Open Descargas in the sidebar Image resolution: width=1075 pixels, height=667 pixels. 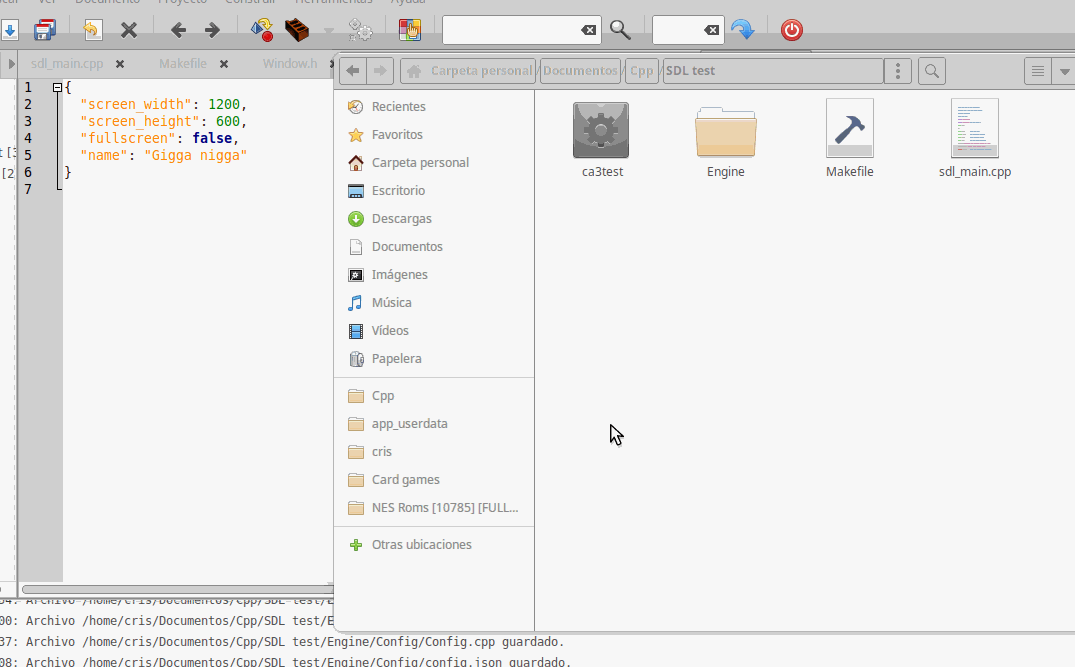coord(434,219)
